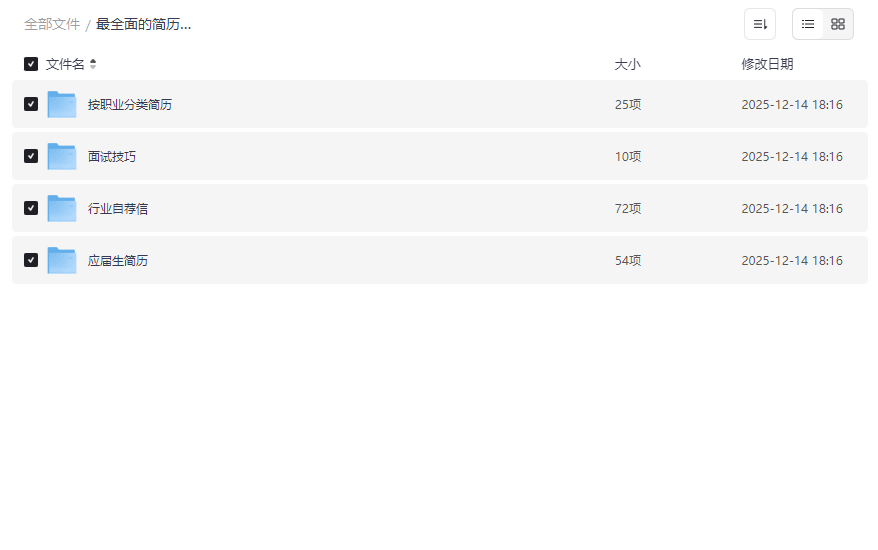This screenshot has width=878, height=550.
Task: Switch to list view
Action: click(808, 24)
